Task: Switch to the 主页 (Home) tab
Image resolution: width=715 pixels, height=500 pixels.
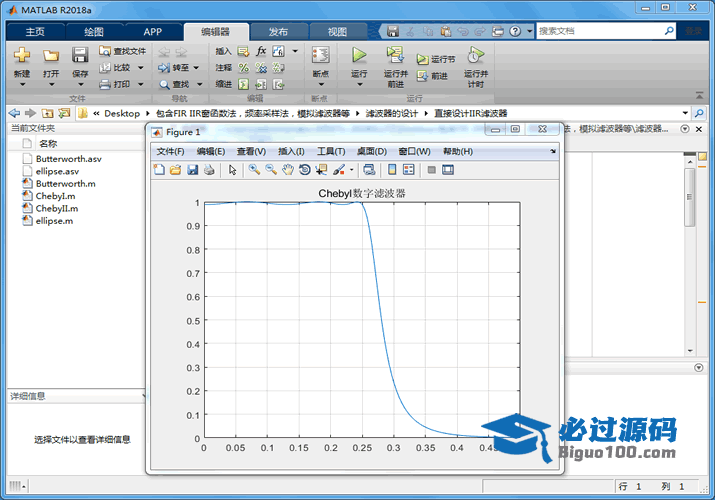Action: [35, 31]
